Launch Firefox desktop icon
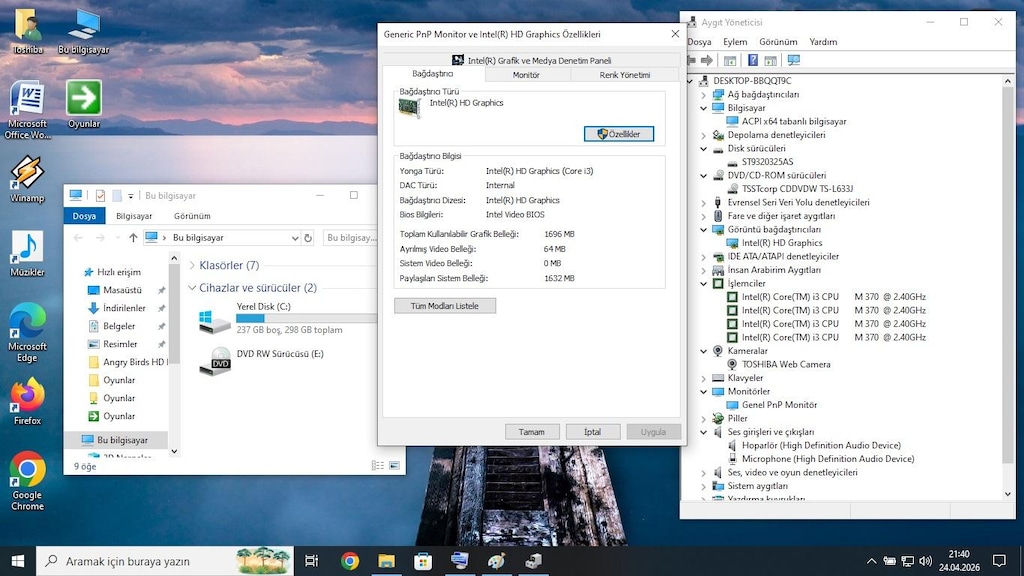Image resolution: width=1024 pixels, height=576 pixels. pos(27,402)
